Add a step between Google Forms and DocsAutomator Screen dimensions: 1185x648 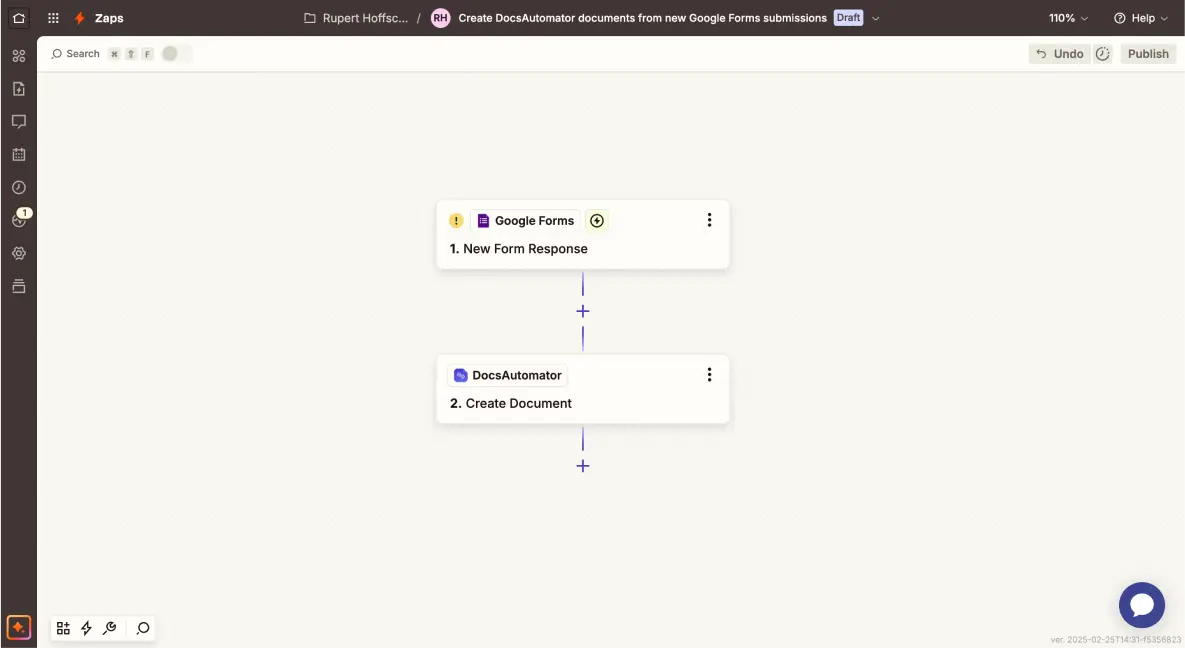(583, 311)
